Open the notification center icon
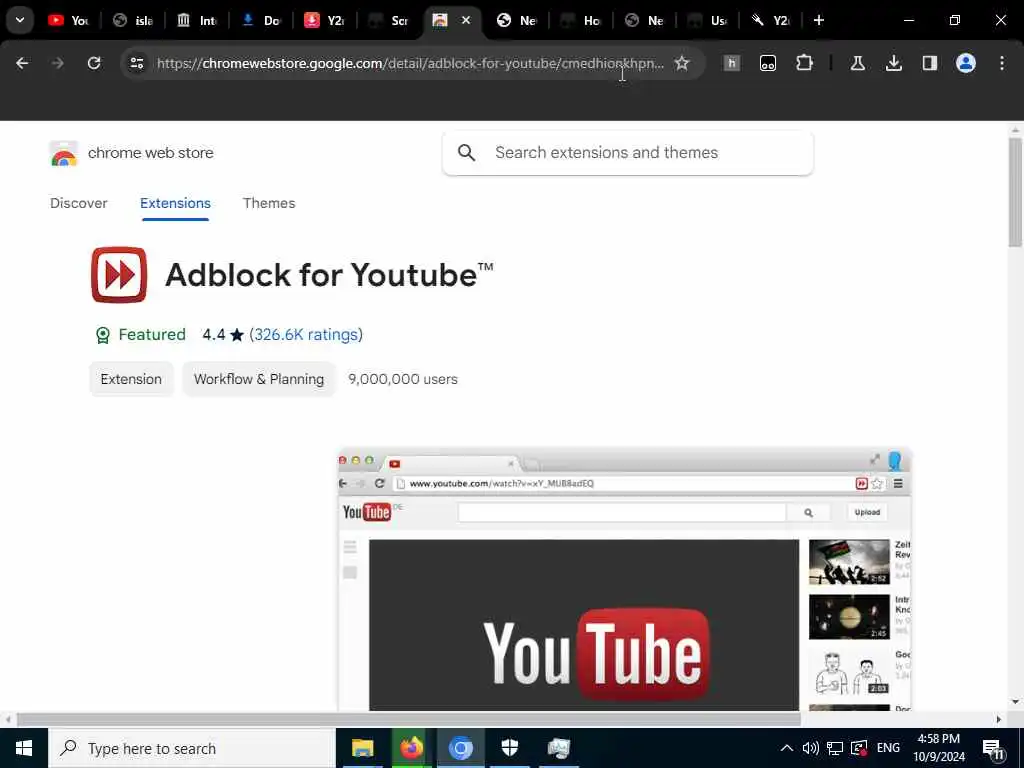This screenshot has width=1024, height=768. pos(993,748)
